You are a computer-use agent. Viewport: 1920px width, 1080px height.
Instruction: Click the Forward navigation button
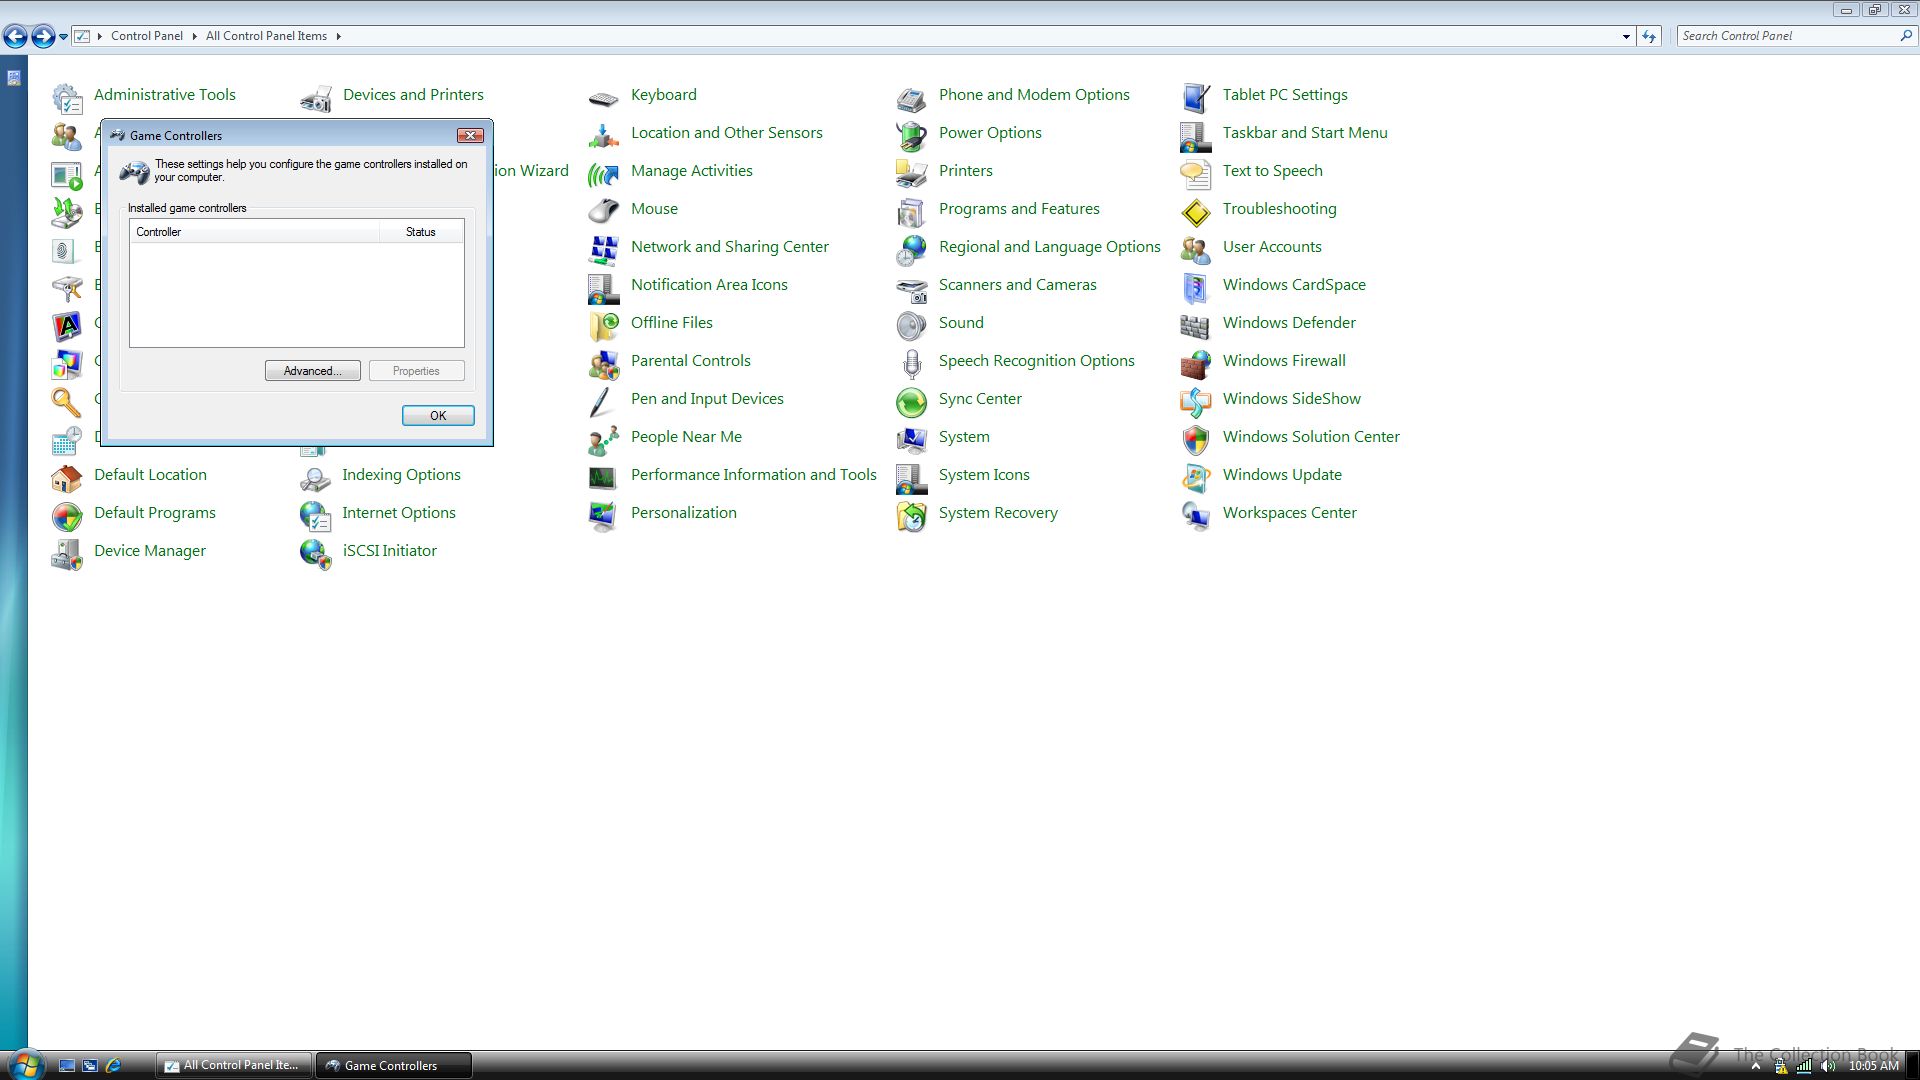click(x=43, y=37)
